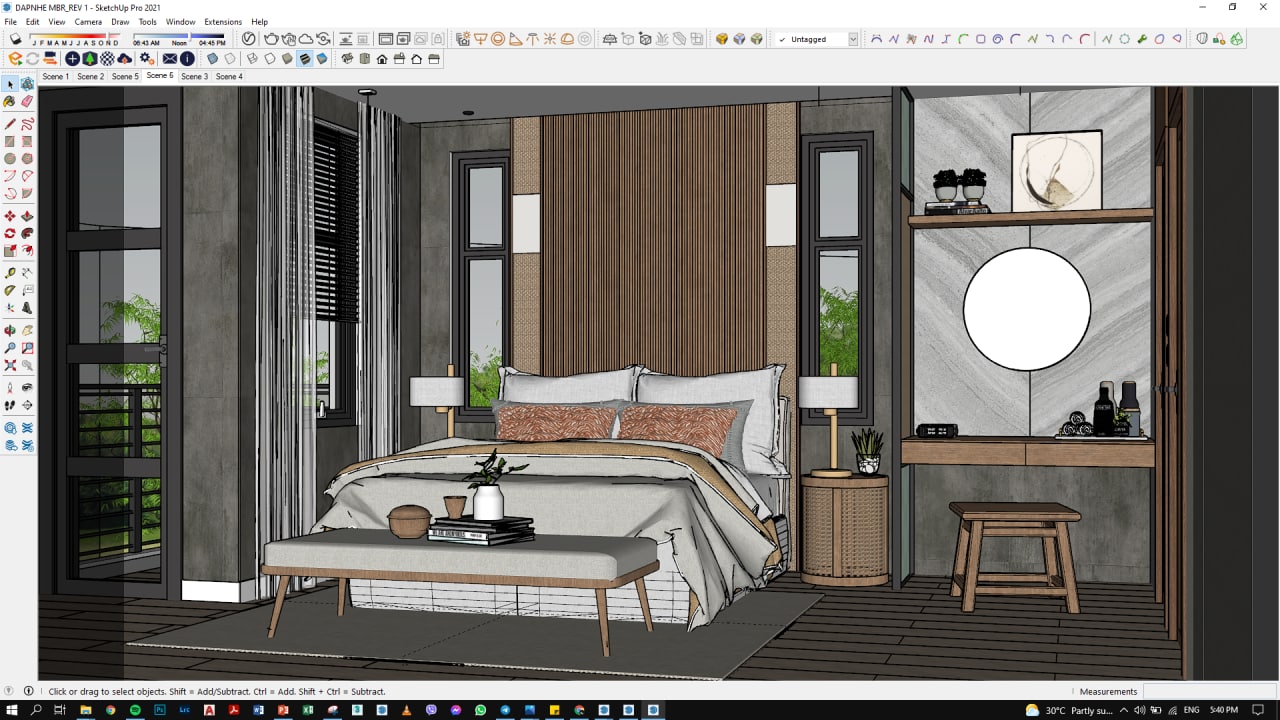Open the Windows Start menu
This screenshot has width=1280, height=720.
coord(12,711)
